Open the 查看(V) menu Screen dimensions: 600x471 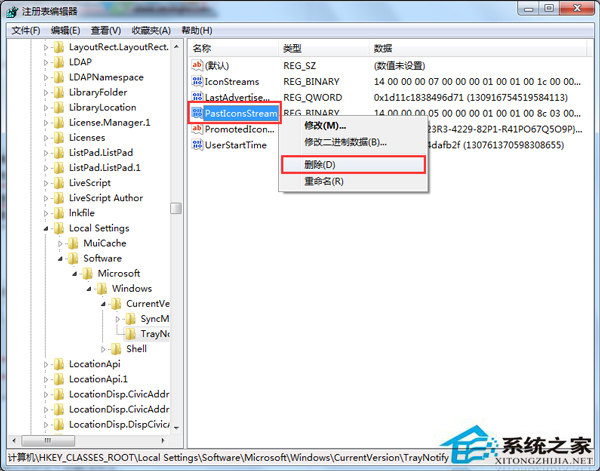pos(106,30)
